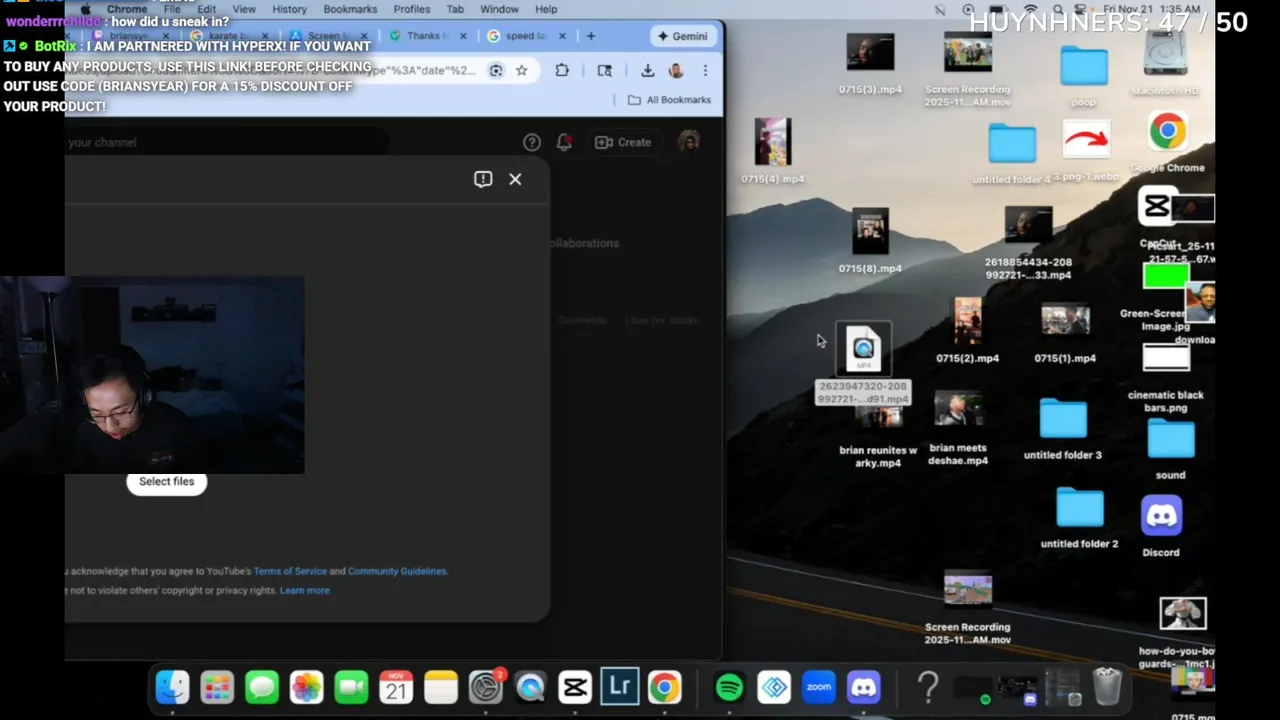Send feedback from upload dialog

click(483, 179)
